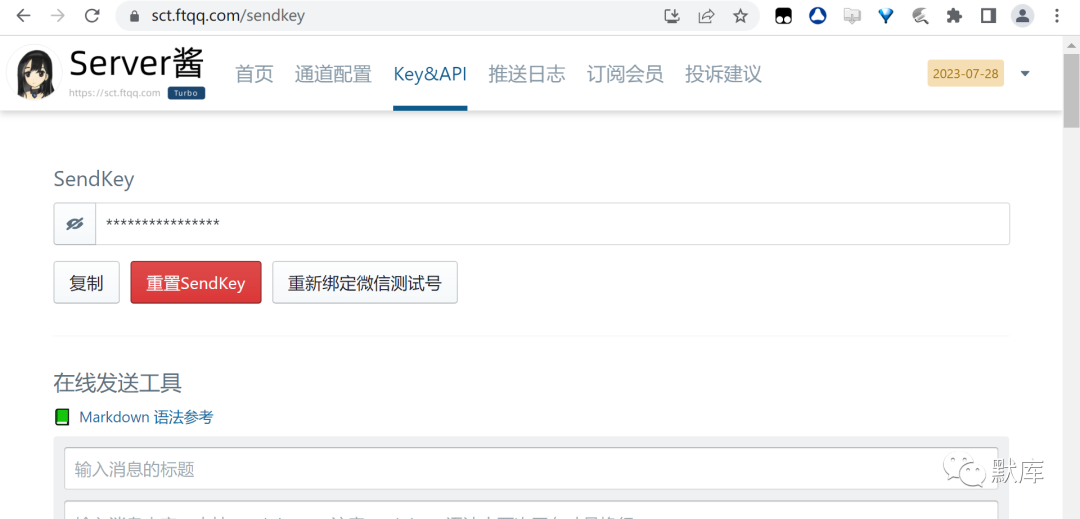Go forward with the browser forward arrow

58,16
